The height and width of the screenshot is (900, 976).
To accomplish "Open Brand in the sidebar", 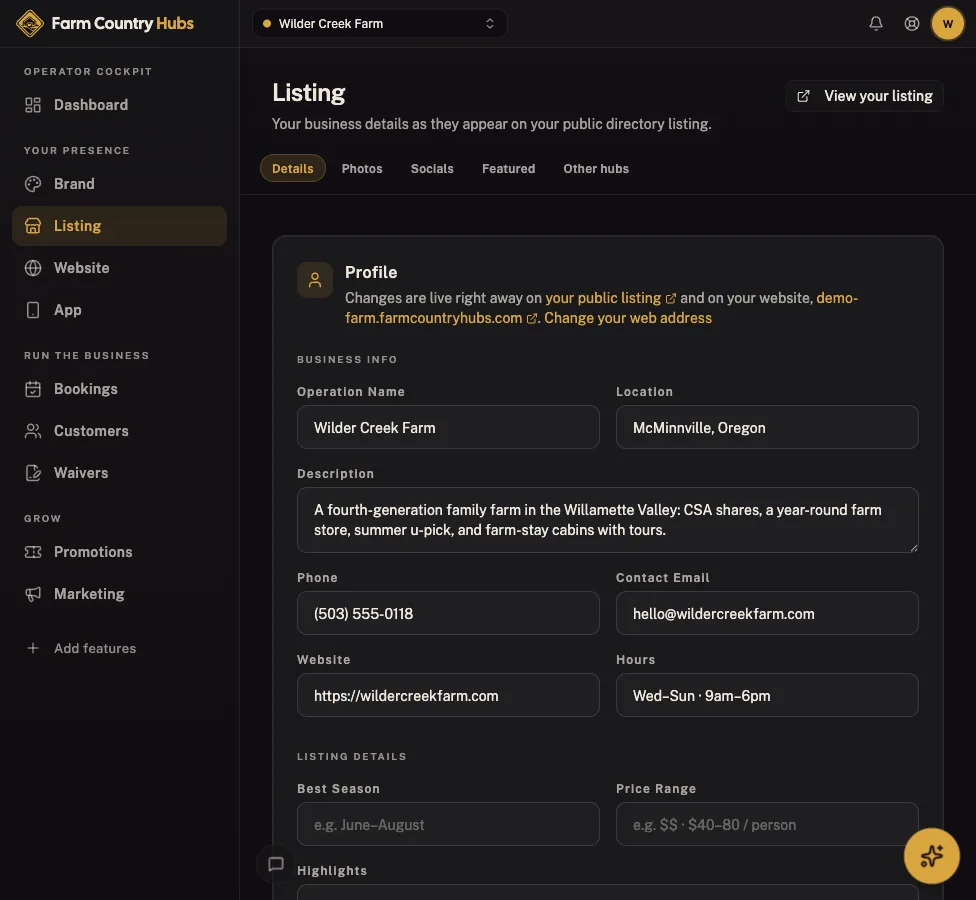I will 120,184.
